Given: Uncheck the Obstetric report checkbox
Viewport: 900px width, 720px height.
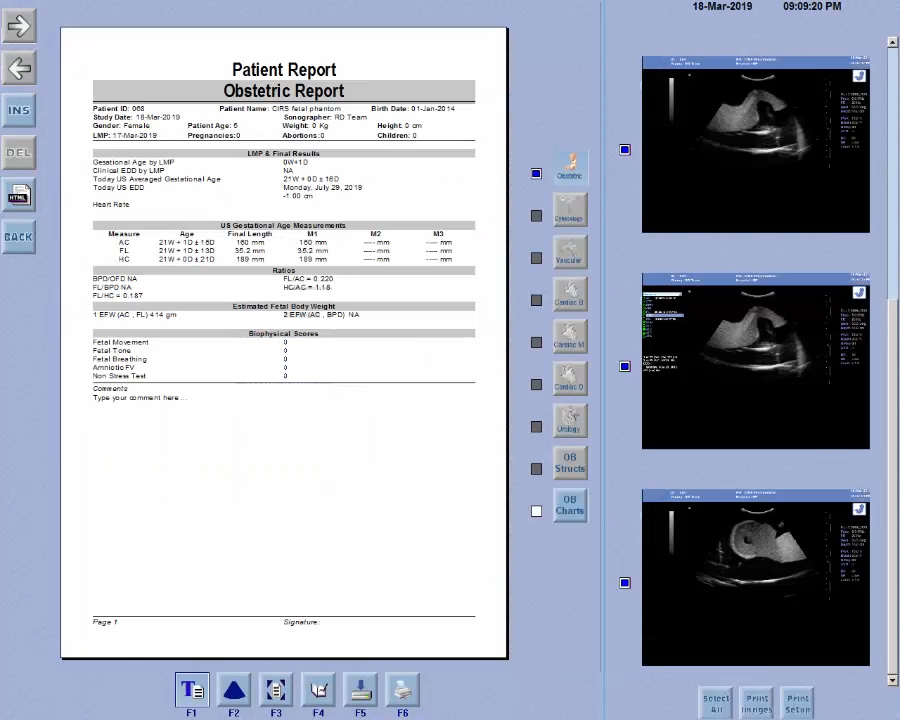Looking at the screenshot, I should pos(536,174).
